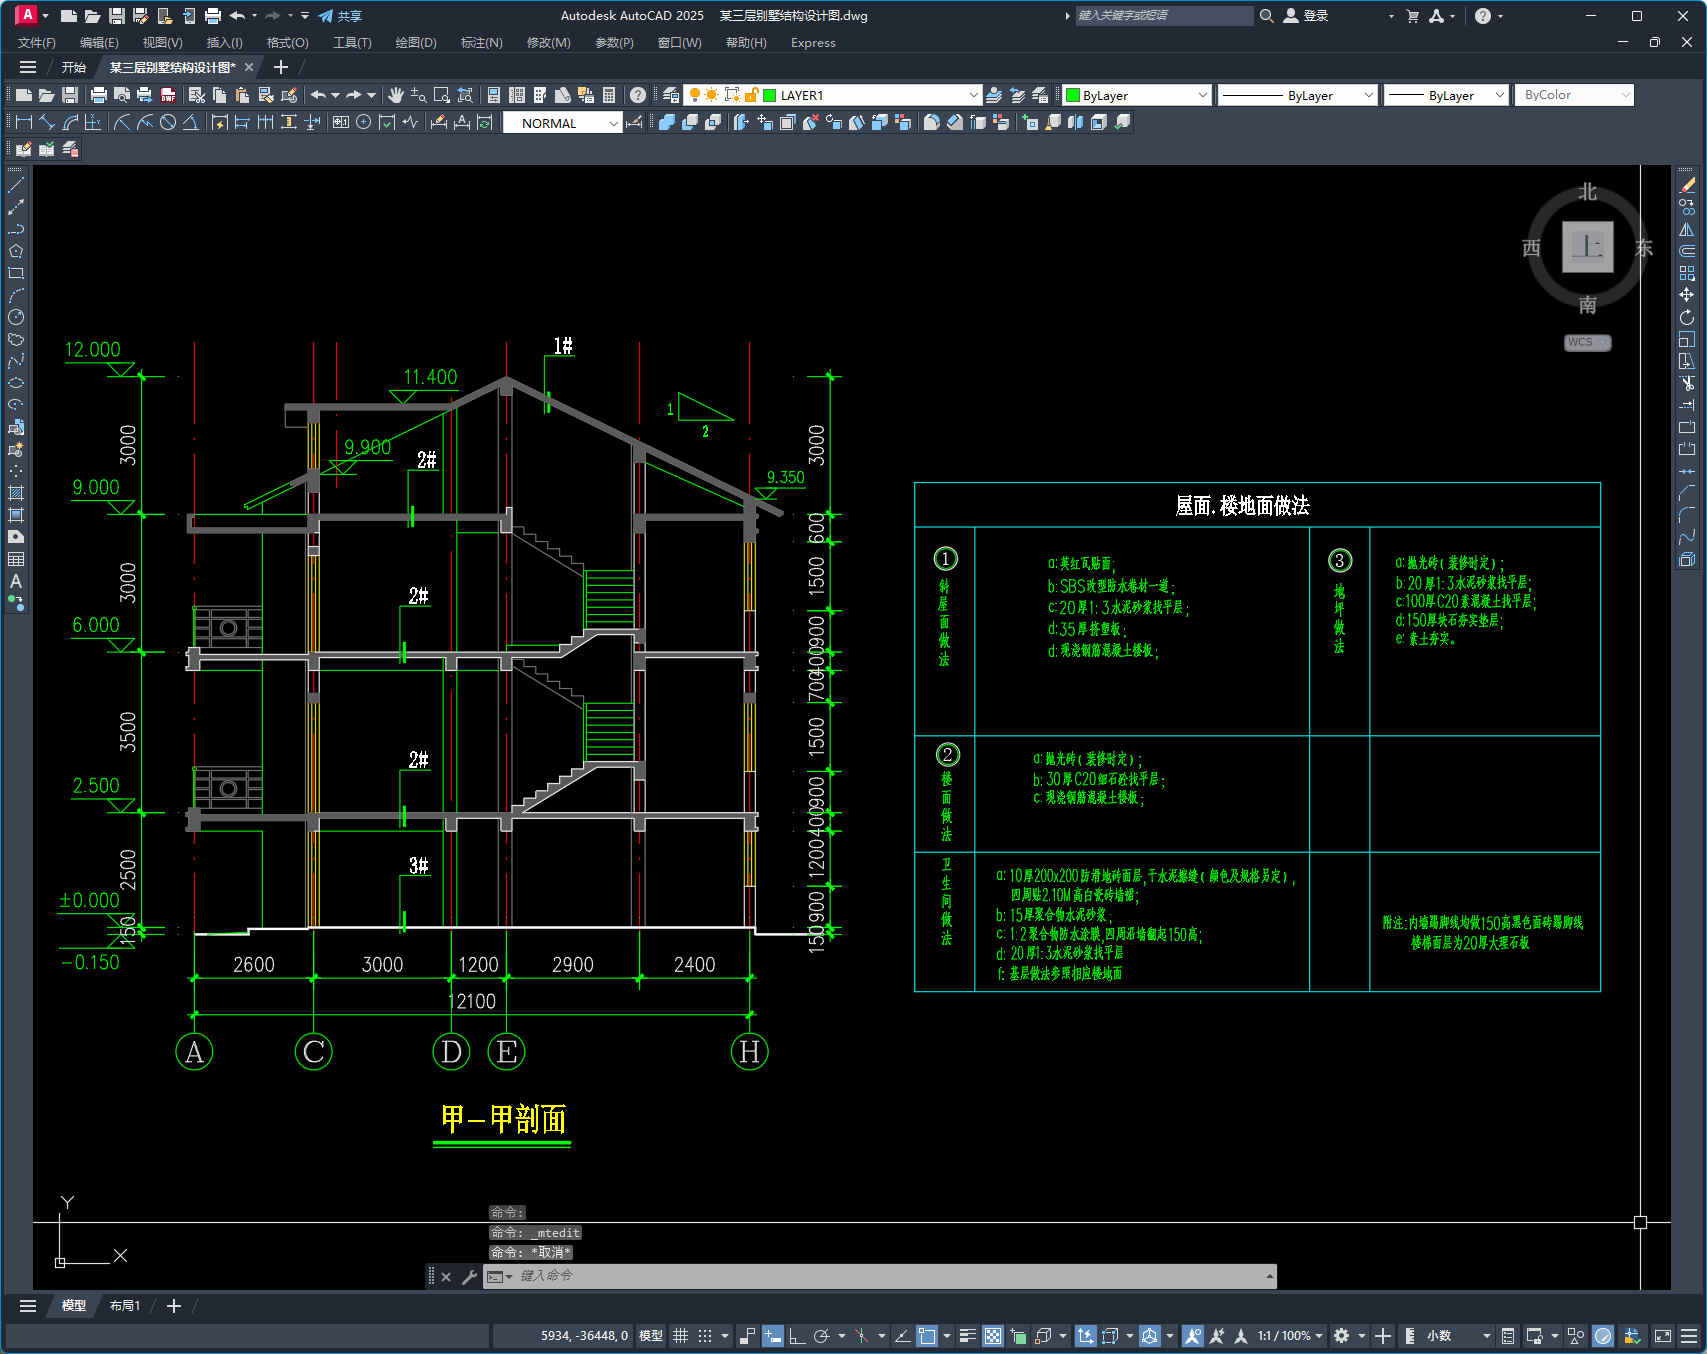Open the 标注(N) menu

[481, 43]
